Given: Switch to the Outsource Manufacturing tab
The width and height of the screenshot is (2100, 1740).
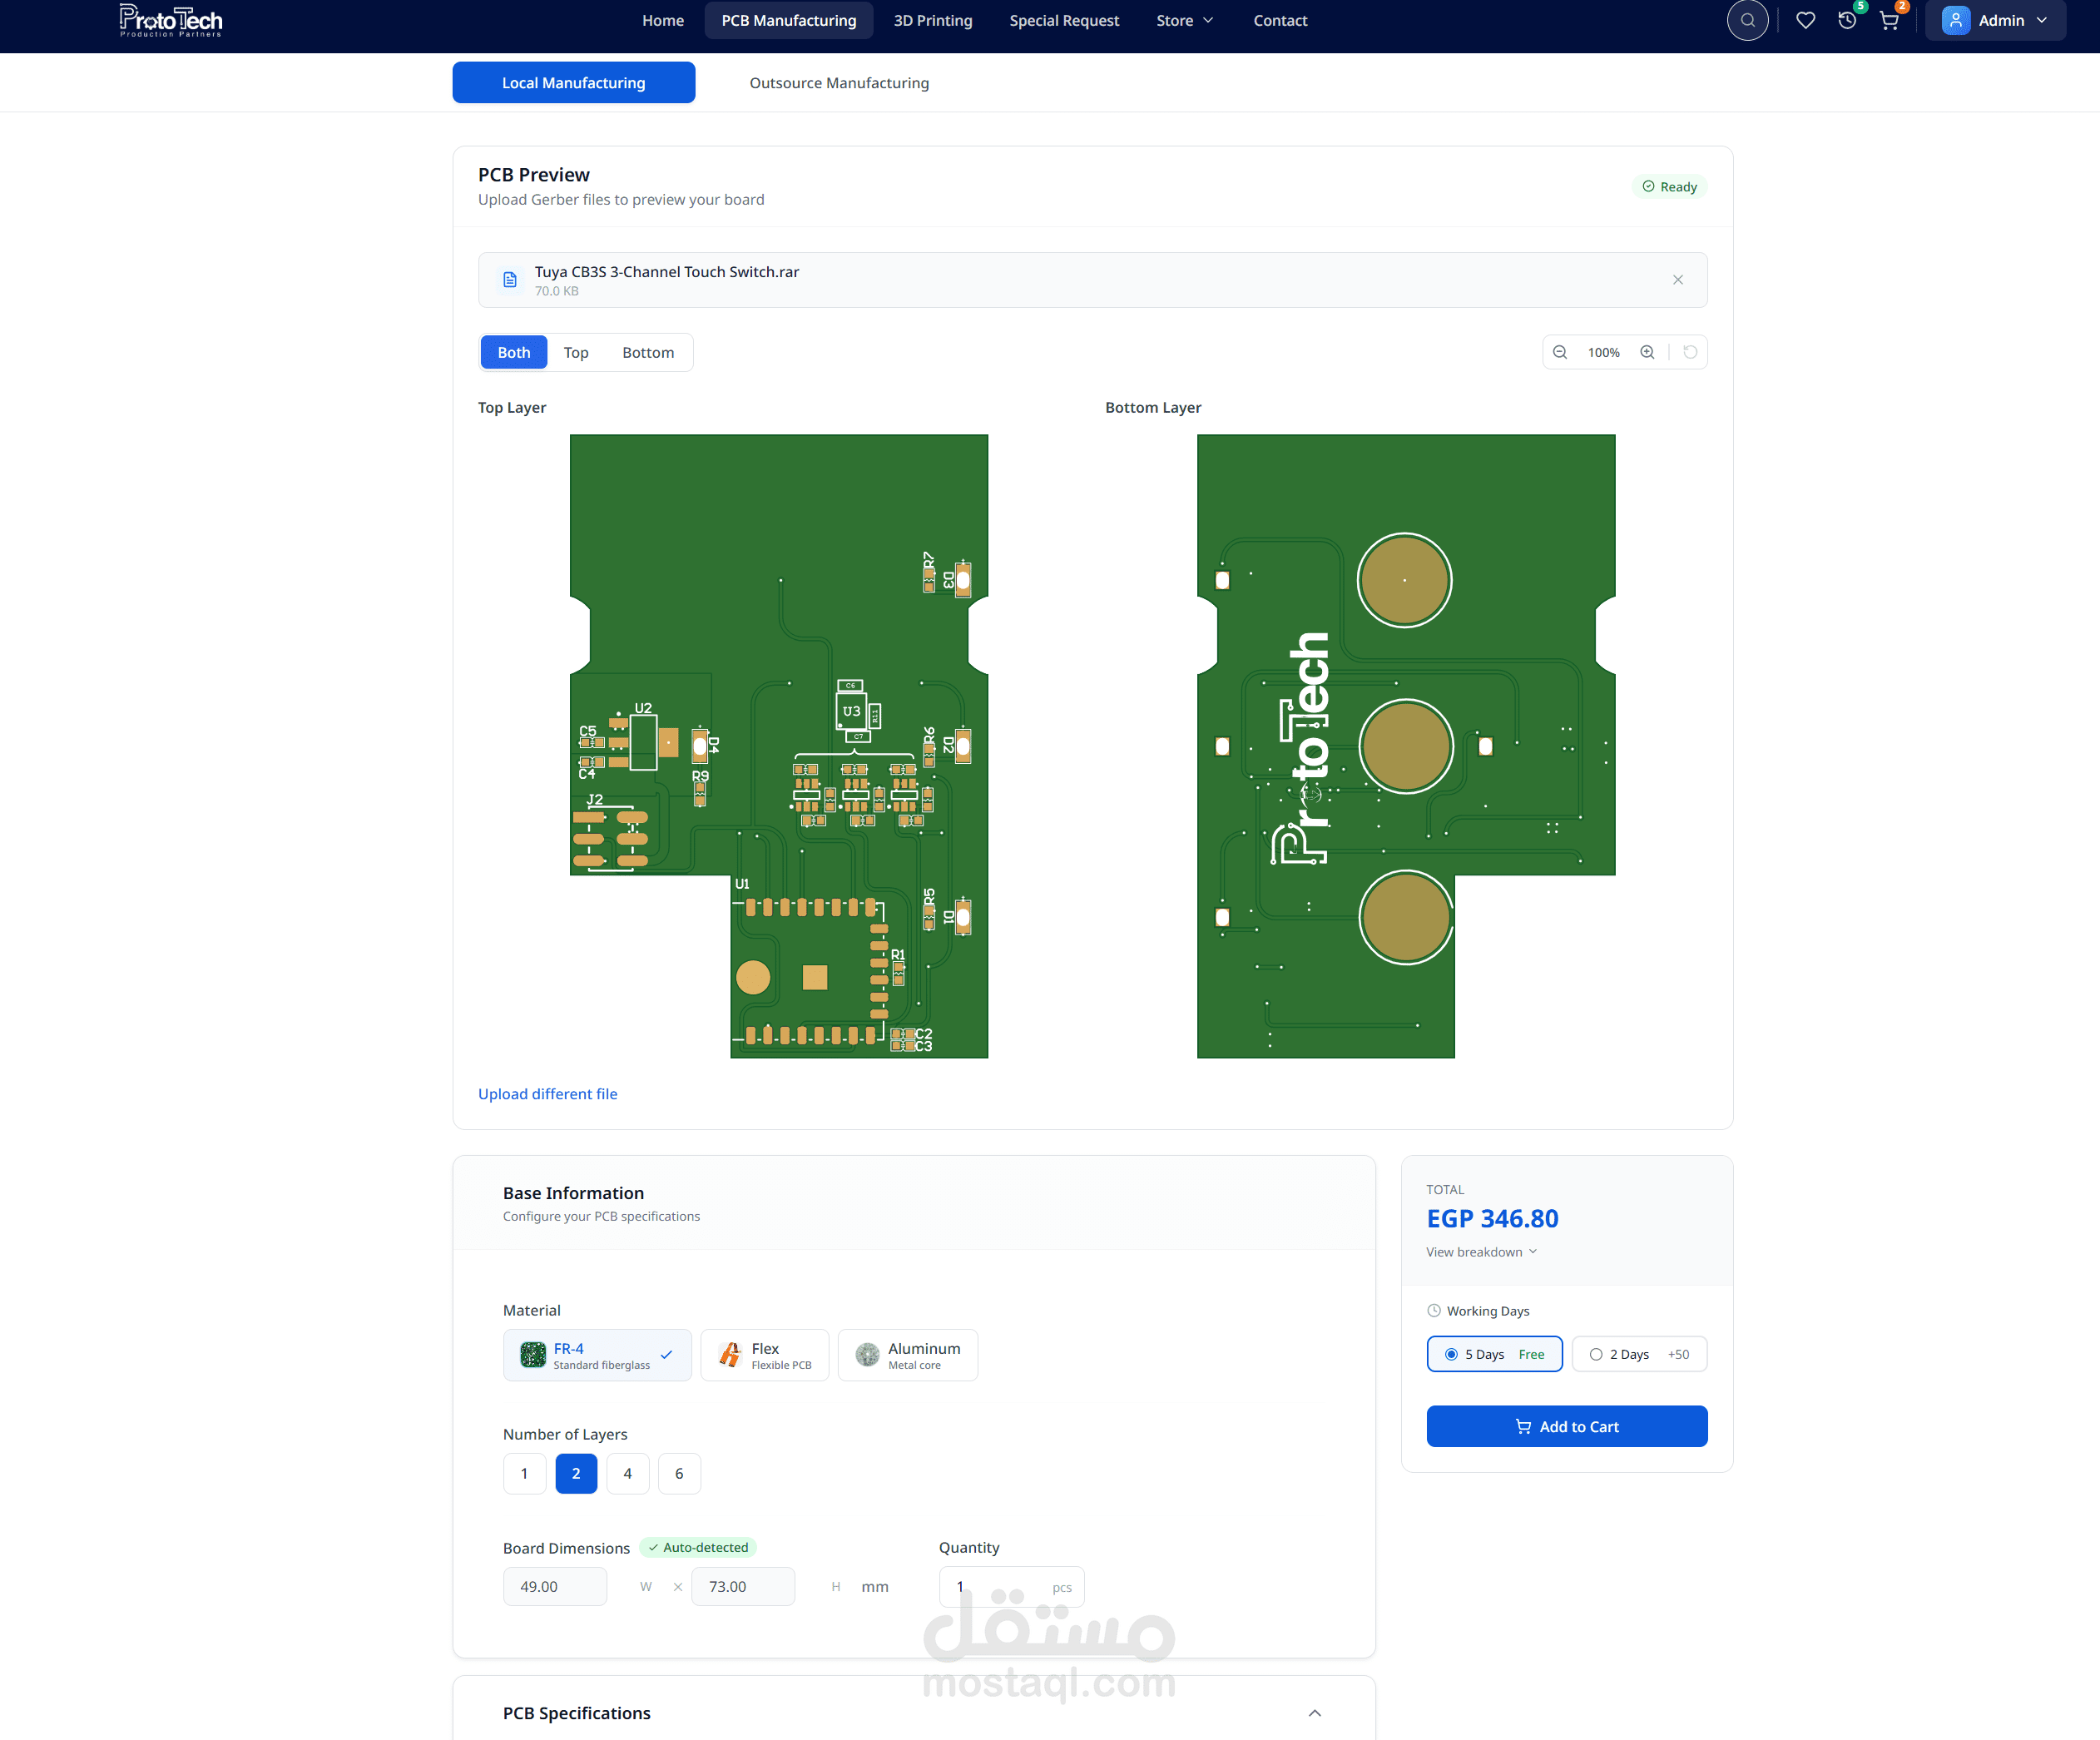Looking at the screenshot, I should point(839,83).
